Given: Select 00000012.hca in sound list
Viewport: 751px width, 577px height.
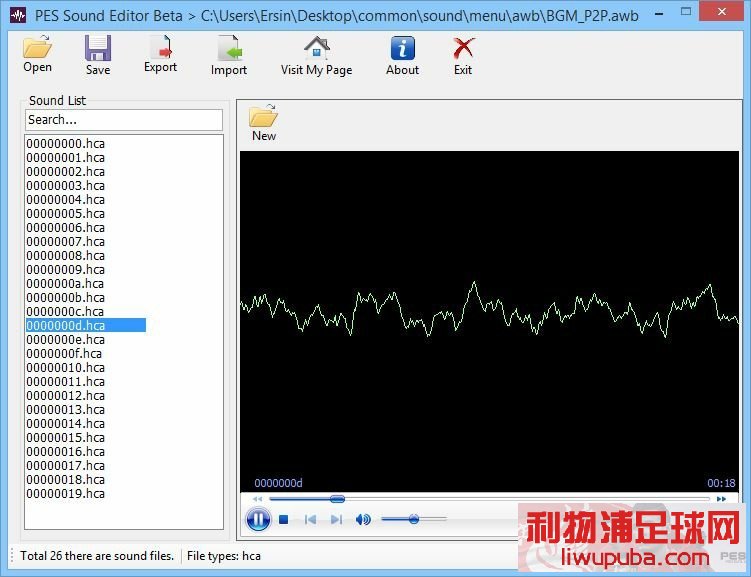Looking at the screenshot, I should click(66, 396).
